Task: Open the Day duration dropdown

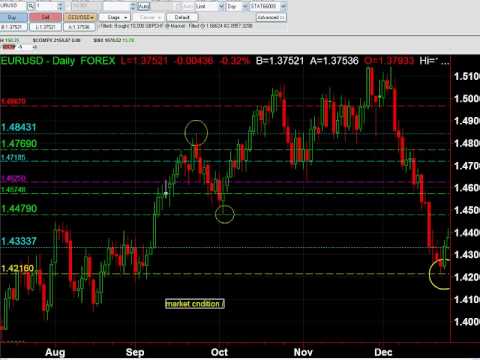Action: (x=237, y=6)
